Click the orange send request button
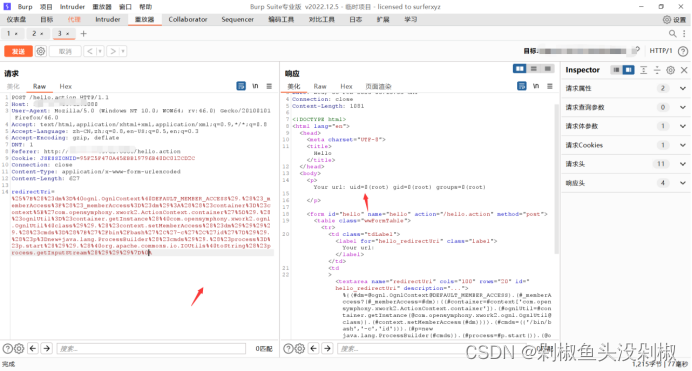692x371 pixels. [18, 51]
